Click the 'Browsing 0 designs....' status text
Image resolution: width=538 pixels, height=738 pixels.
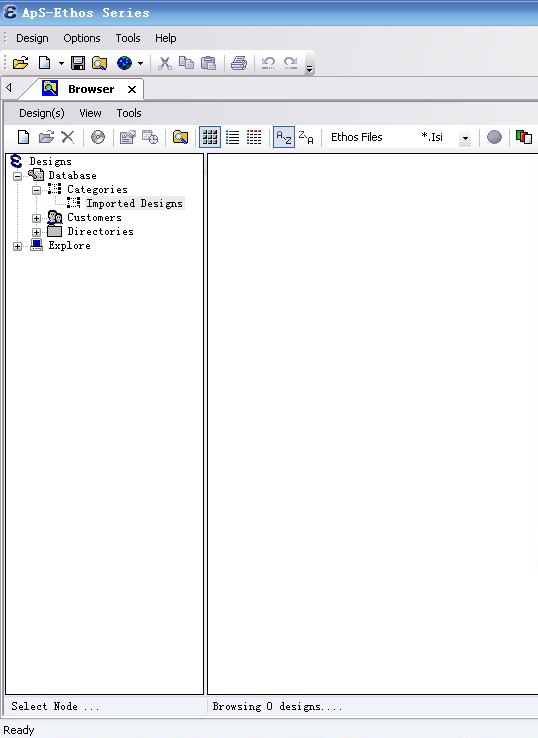point(277,706)
